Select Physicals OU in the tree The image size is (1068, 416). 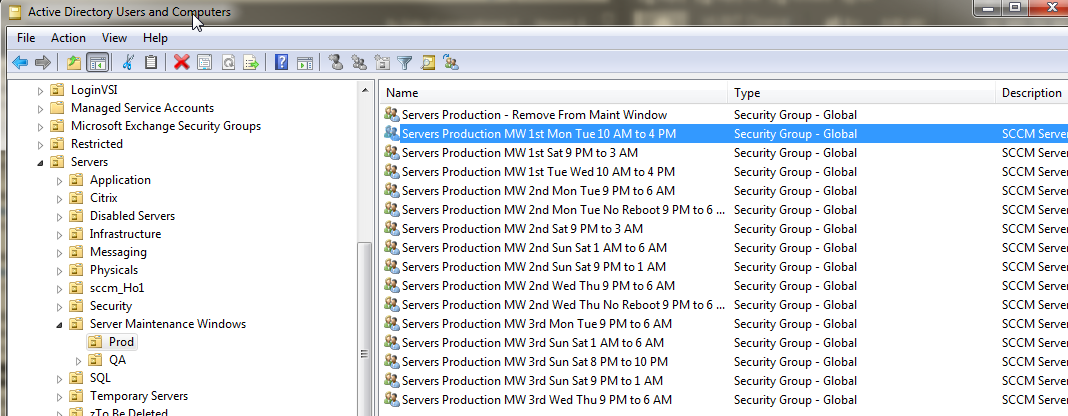click(x=113, y=270)
